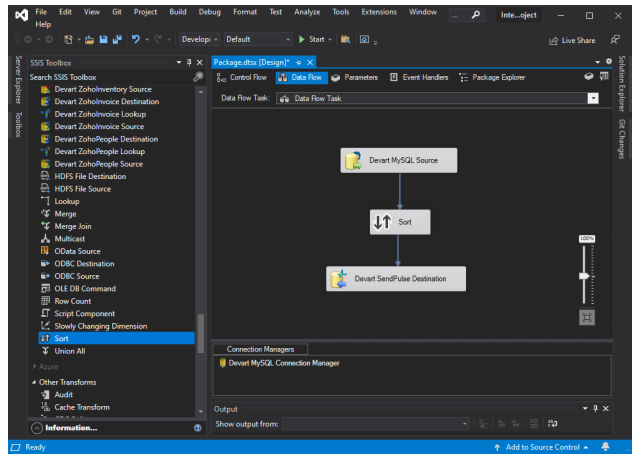Click the Live Share icon

[x=553, y=40]
